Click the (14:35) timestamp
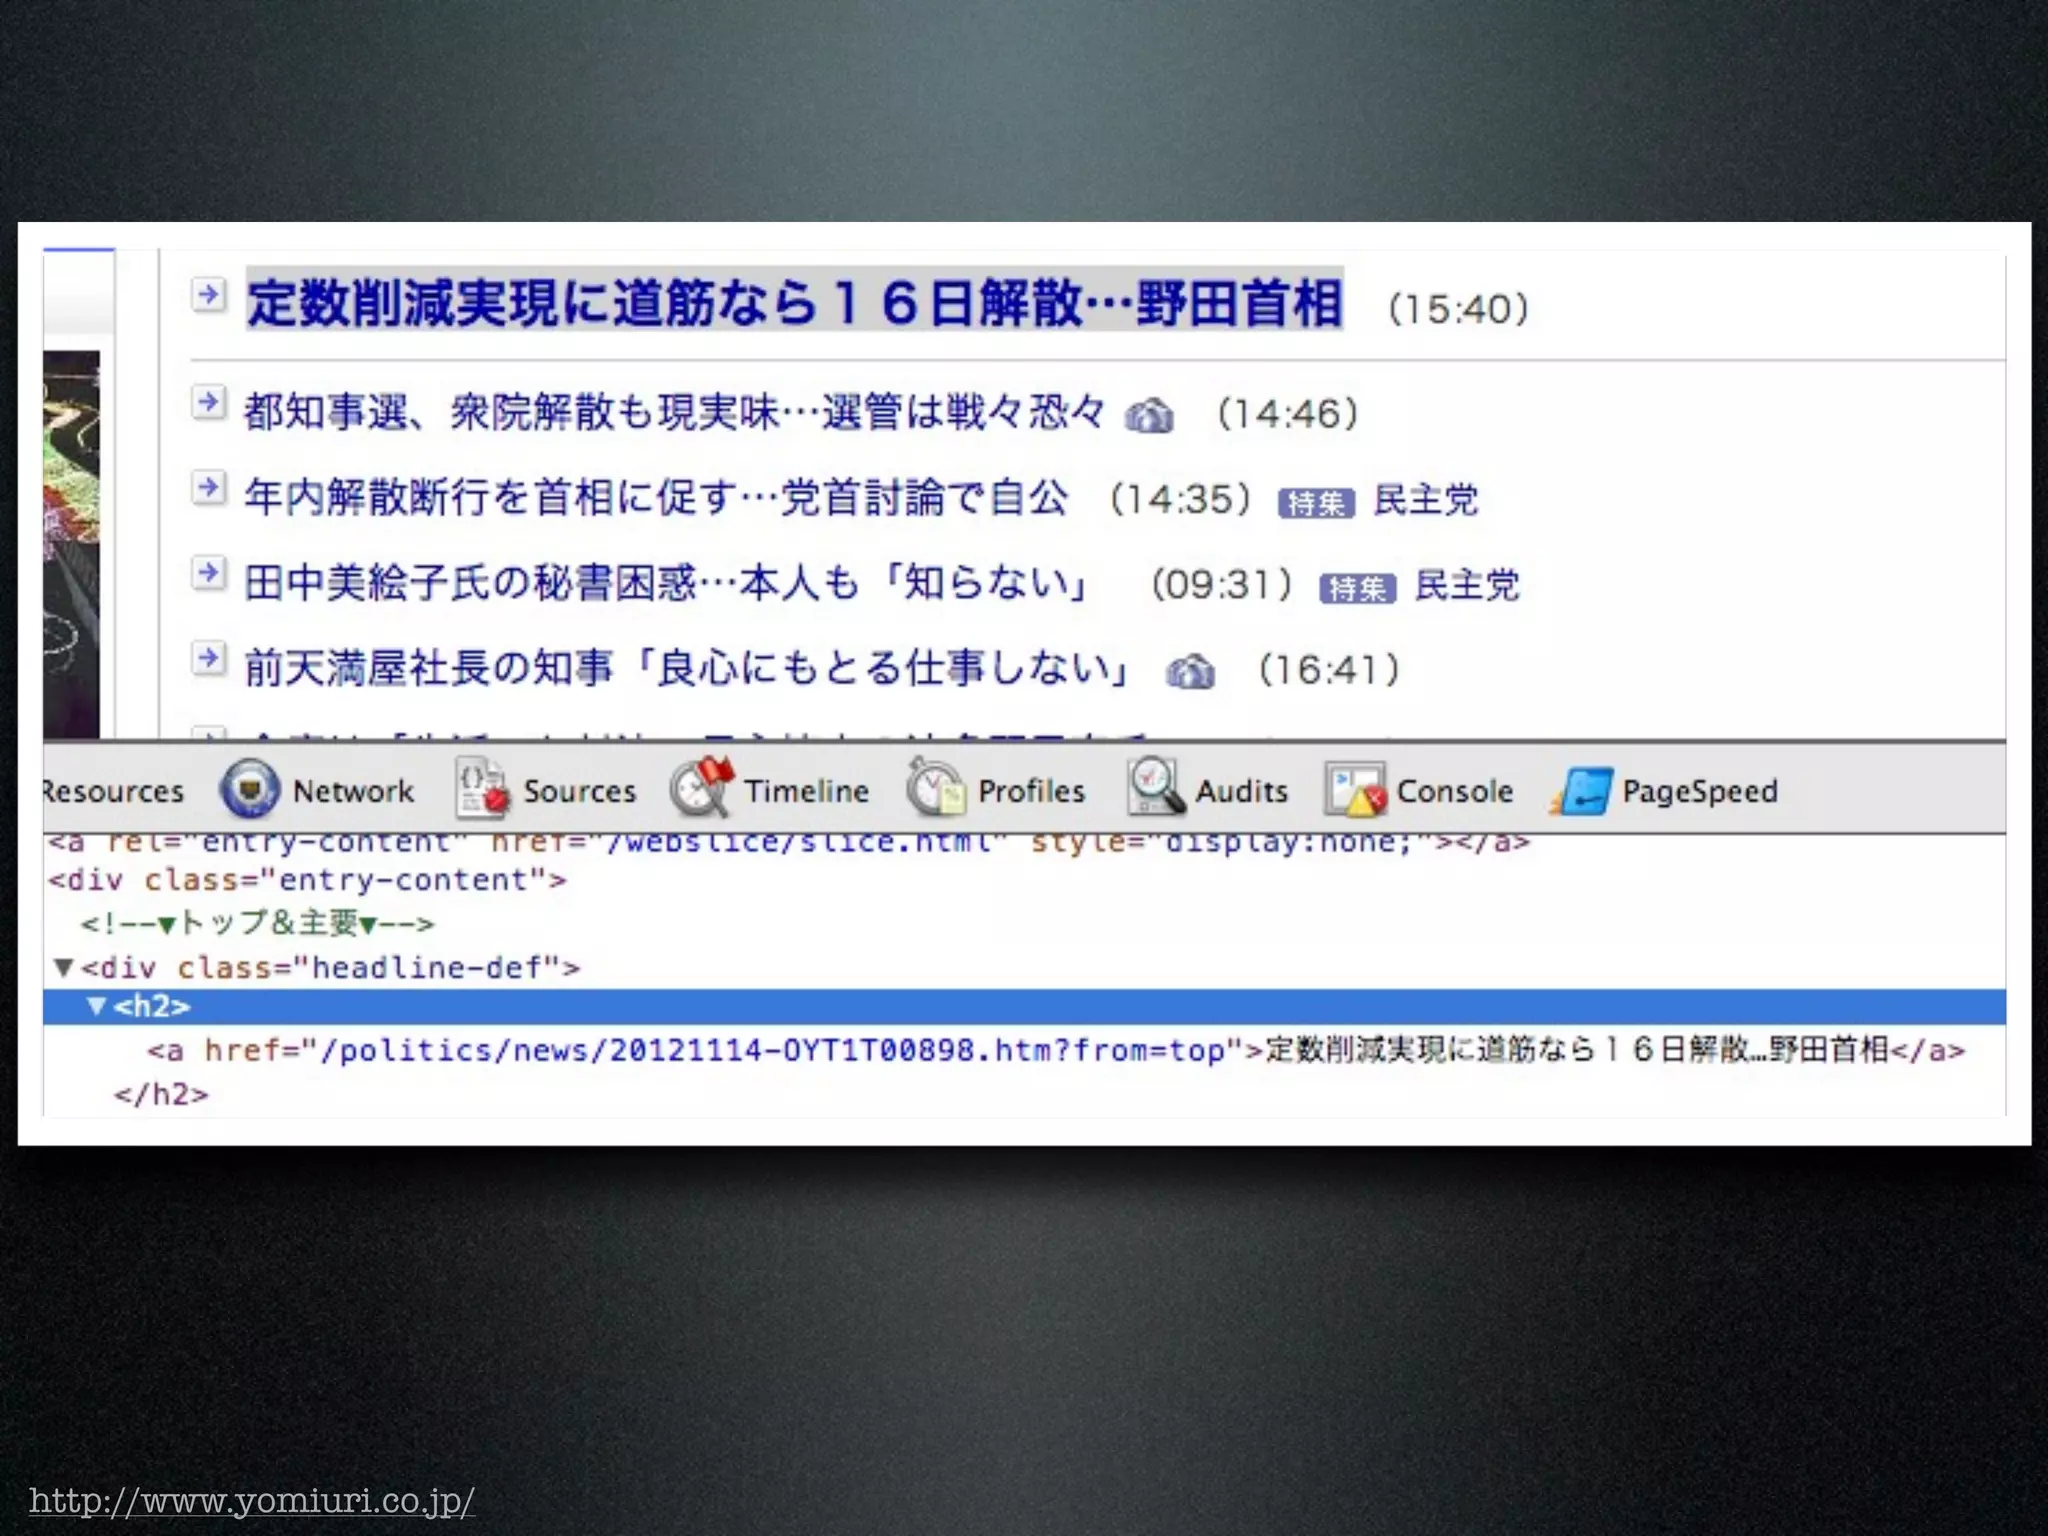This screenshot has width=2048, height=1536. [1181, 498]
